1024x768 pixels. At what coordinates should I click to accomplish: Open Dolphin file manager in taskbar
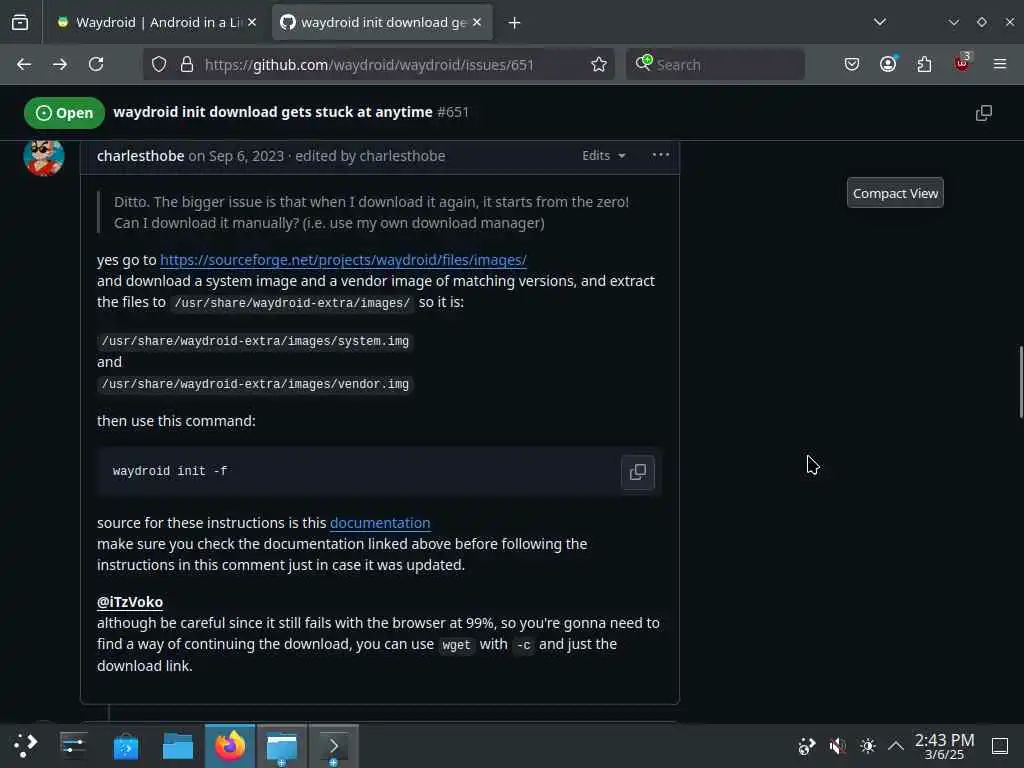point(178,745)
